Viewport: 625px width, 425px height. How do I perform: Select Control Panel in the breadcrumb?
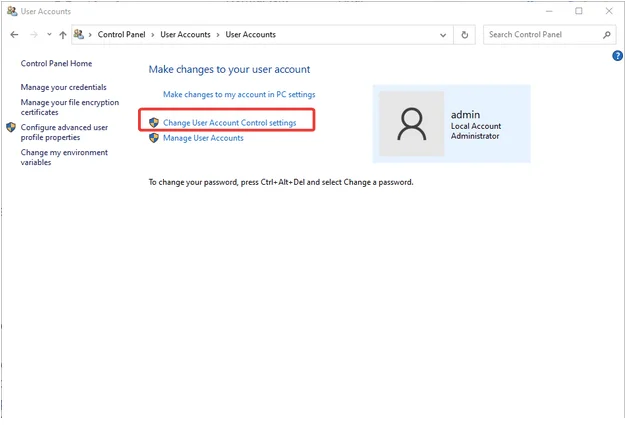tap(122, 34)
